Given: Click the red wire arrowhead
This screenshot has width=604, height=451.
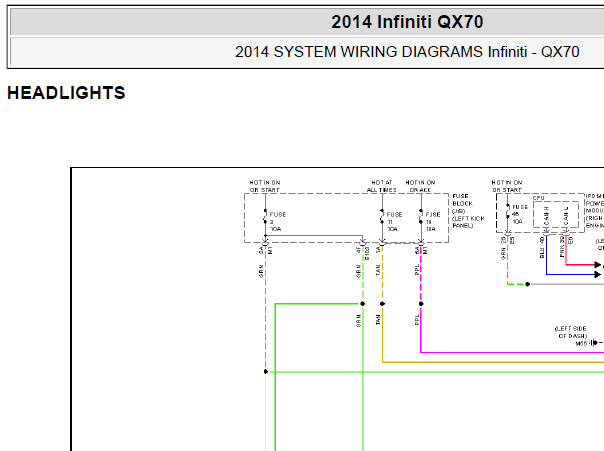Looking at the screenshot, I should [597, 265].
